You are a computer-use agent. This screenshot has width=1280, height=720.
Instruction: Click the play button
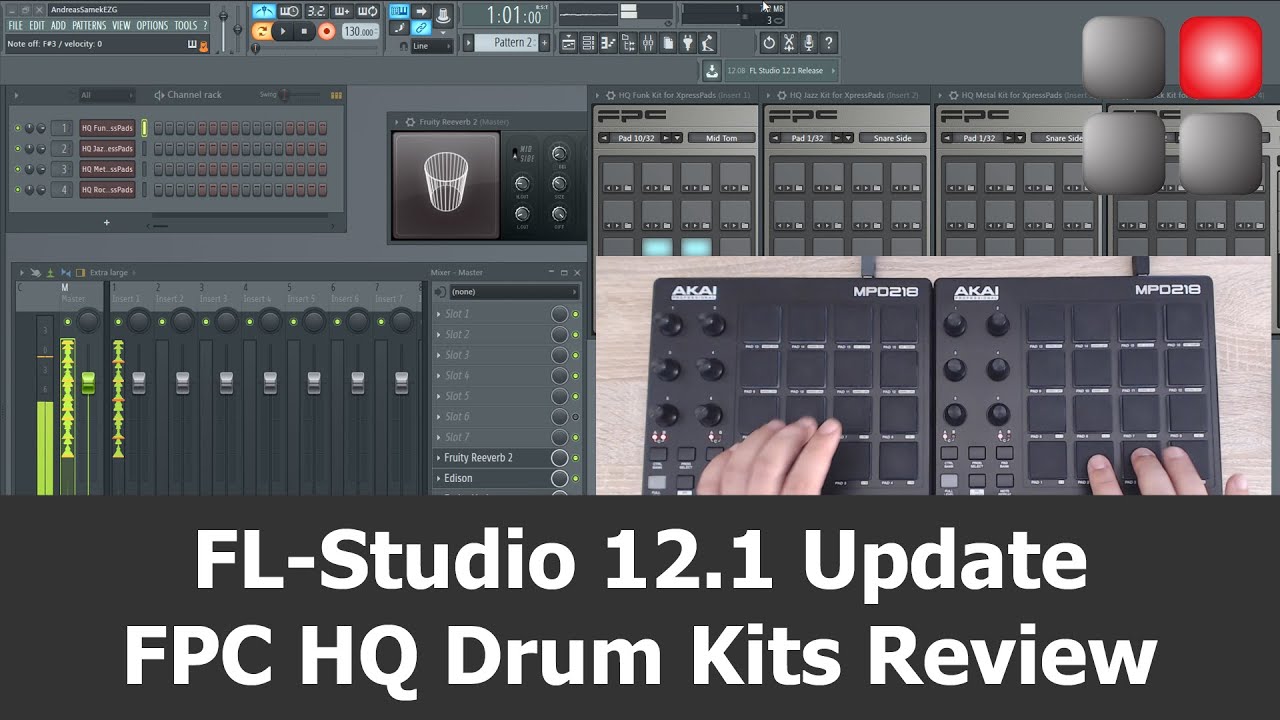[283, 31]
